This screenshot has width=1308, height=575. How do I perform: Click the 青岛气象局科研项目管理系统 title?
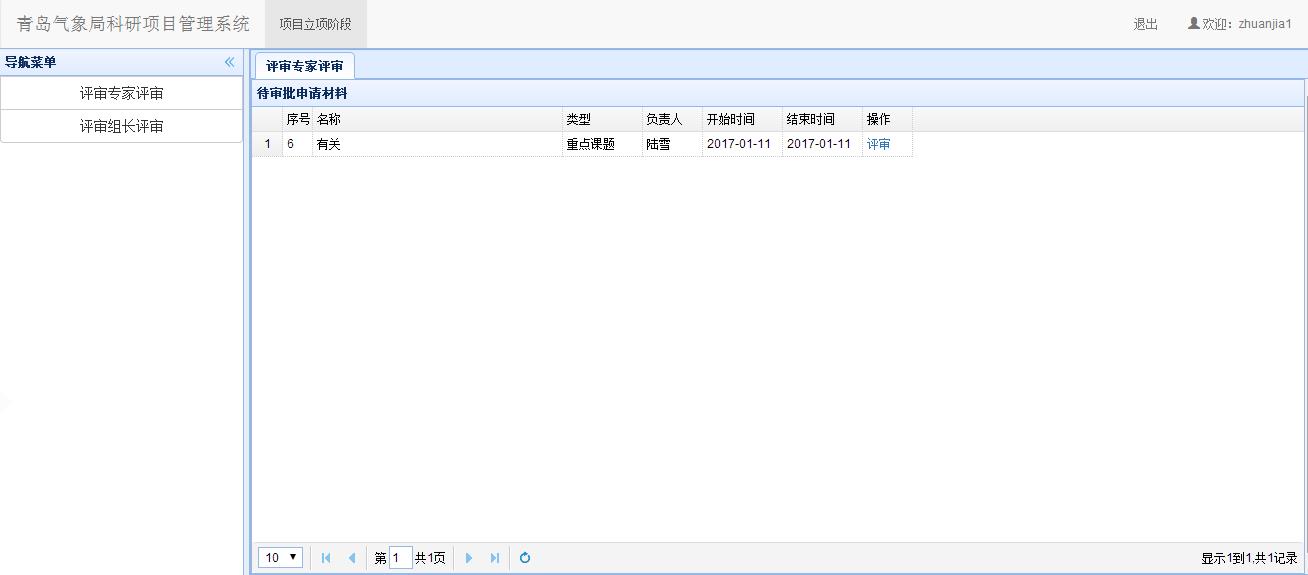click(133, 24)
